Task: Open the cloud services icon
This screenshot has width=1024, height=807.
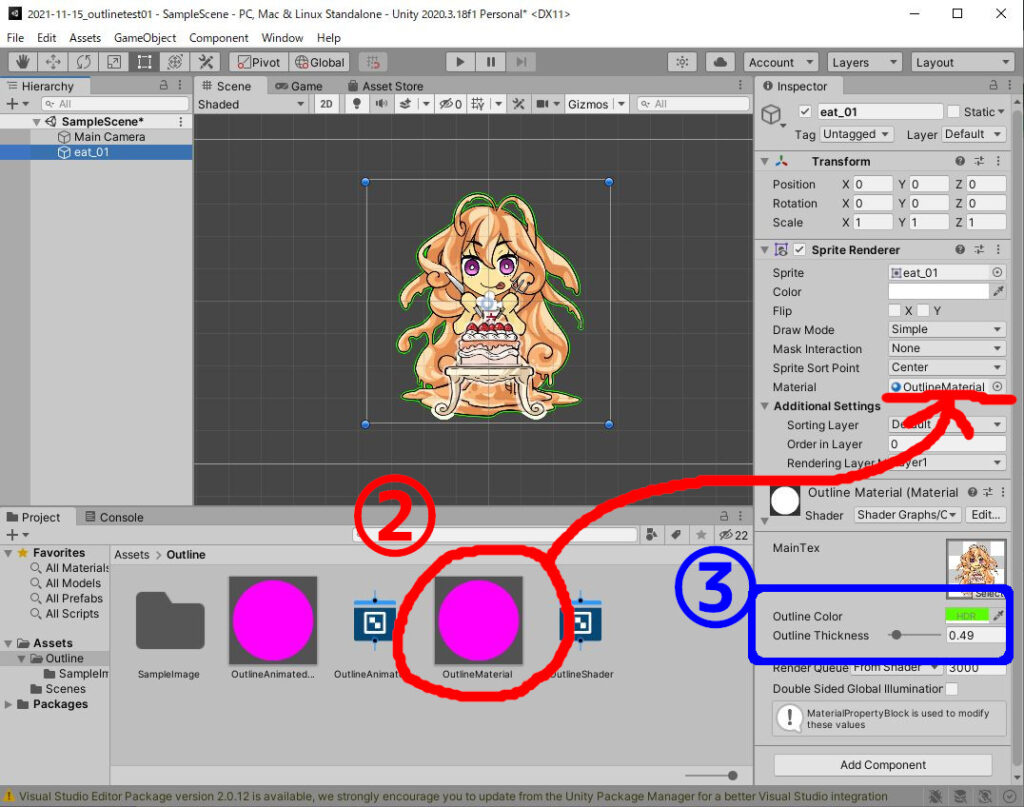Action: 720,62
